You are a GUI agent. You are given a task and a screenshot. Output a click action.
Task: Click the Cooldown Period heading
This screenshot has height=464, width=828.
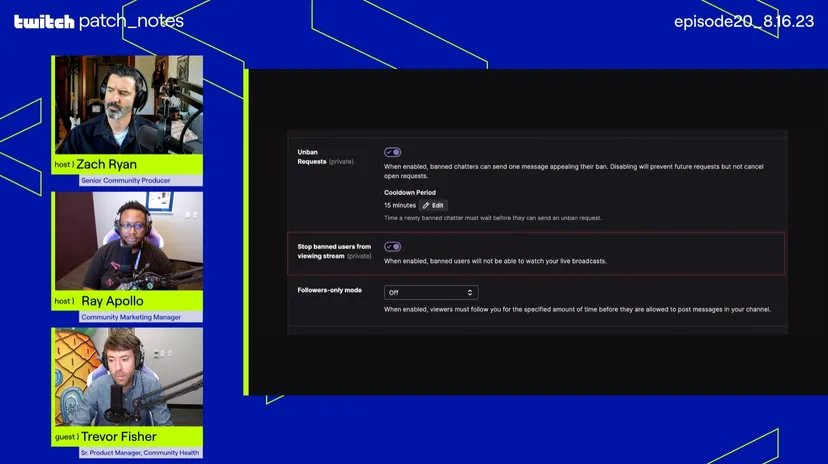(410, 192)
